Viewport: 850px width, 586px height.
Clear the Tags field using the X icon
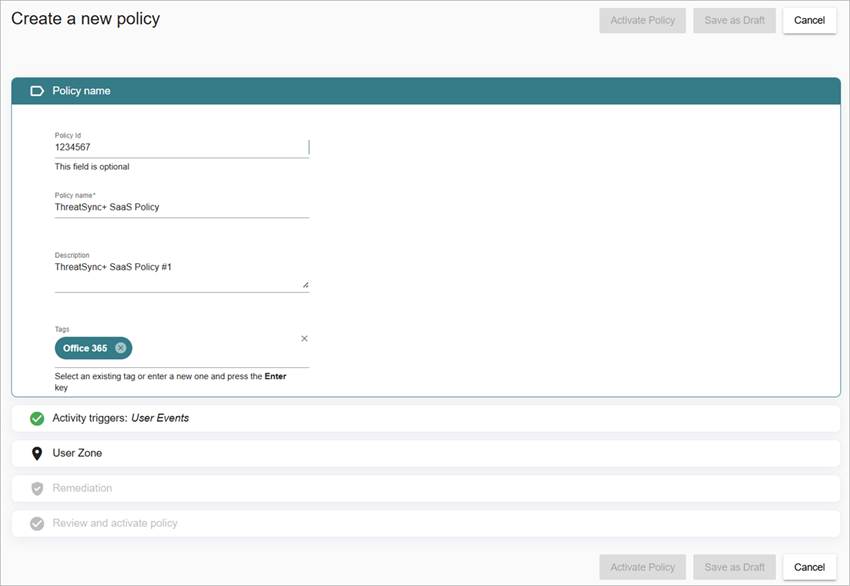(304, 338)
